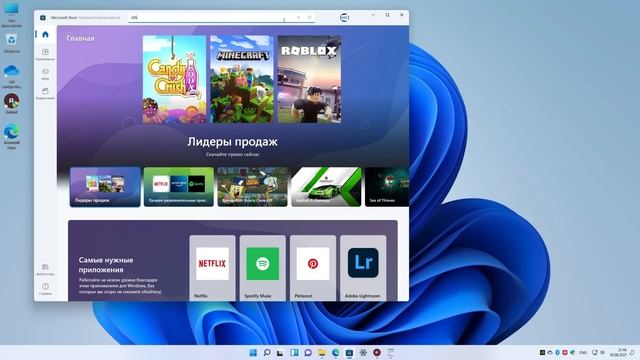Select the Asphalt 9 Legends card
640x360 pixels.
(326, 187)
